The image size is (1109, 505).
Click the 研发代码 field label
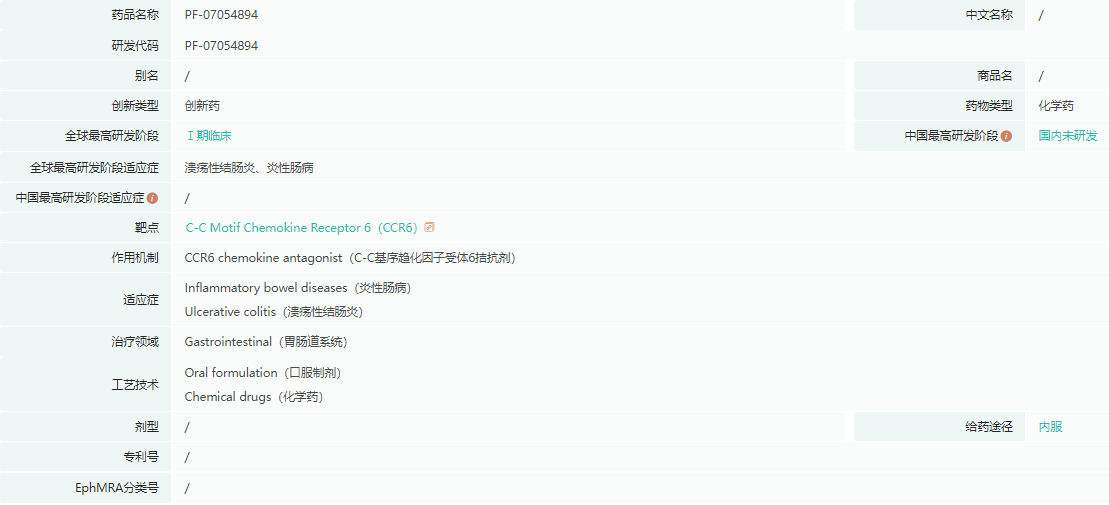click(x=135, y=46)
